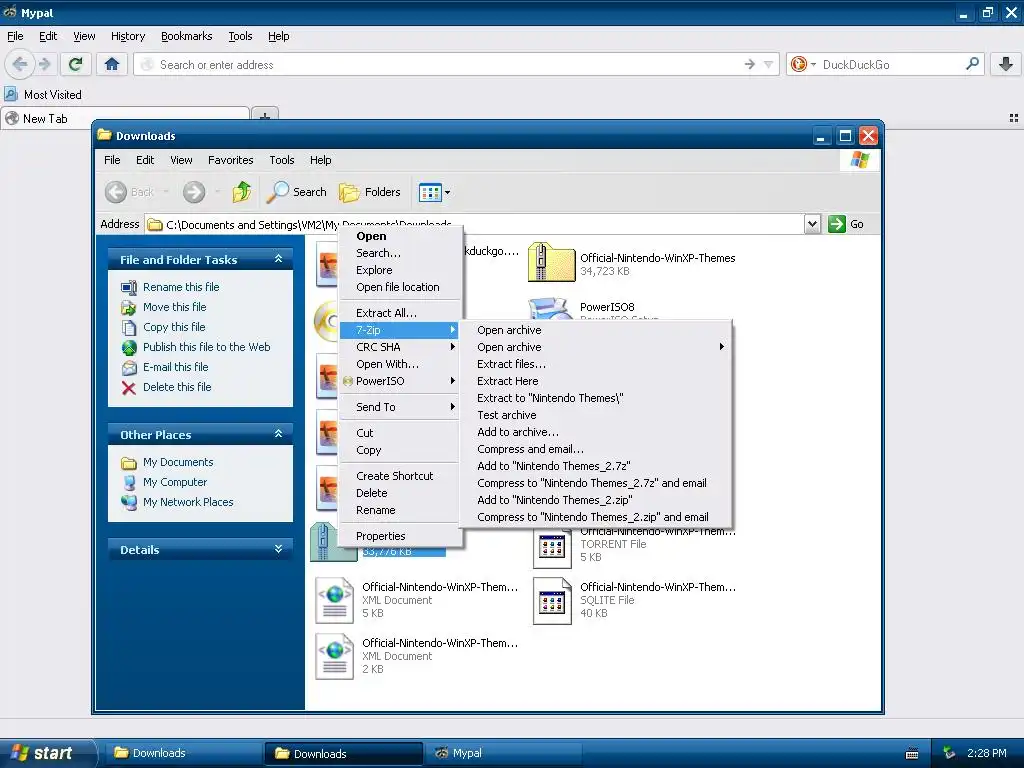Click Explorer Back button
The image size is (1024, 768).
coord(136,192)
